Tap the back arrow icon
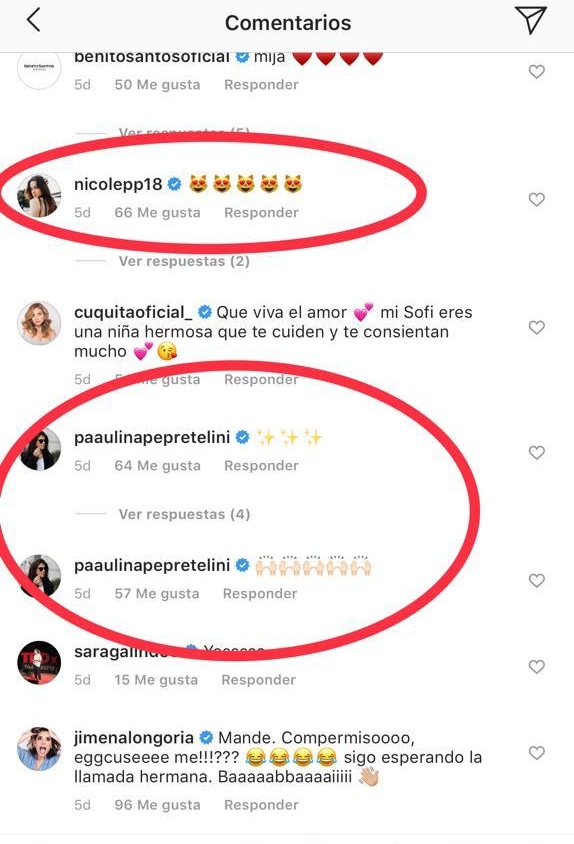The image size is (574, 844). click(x=33, y=21)
